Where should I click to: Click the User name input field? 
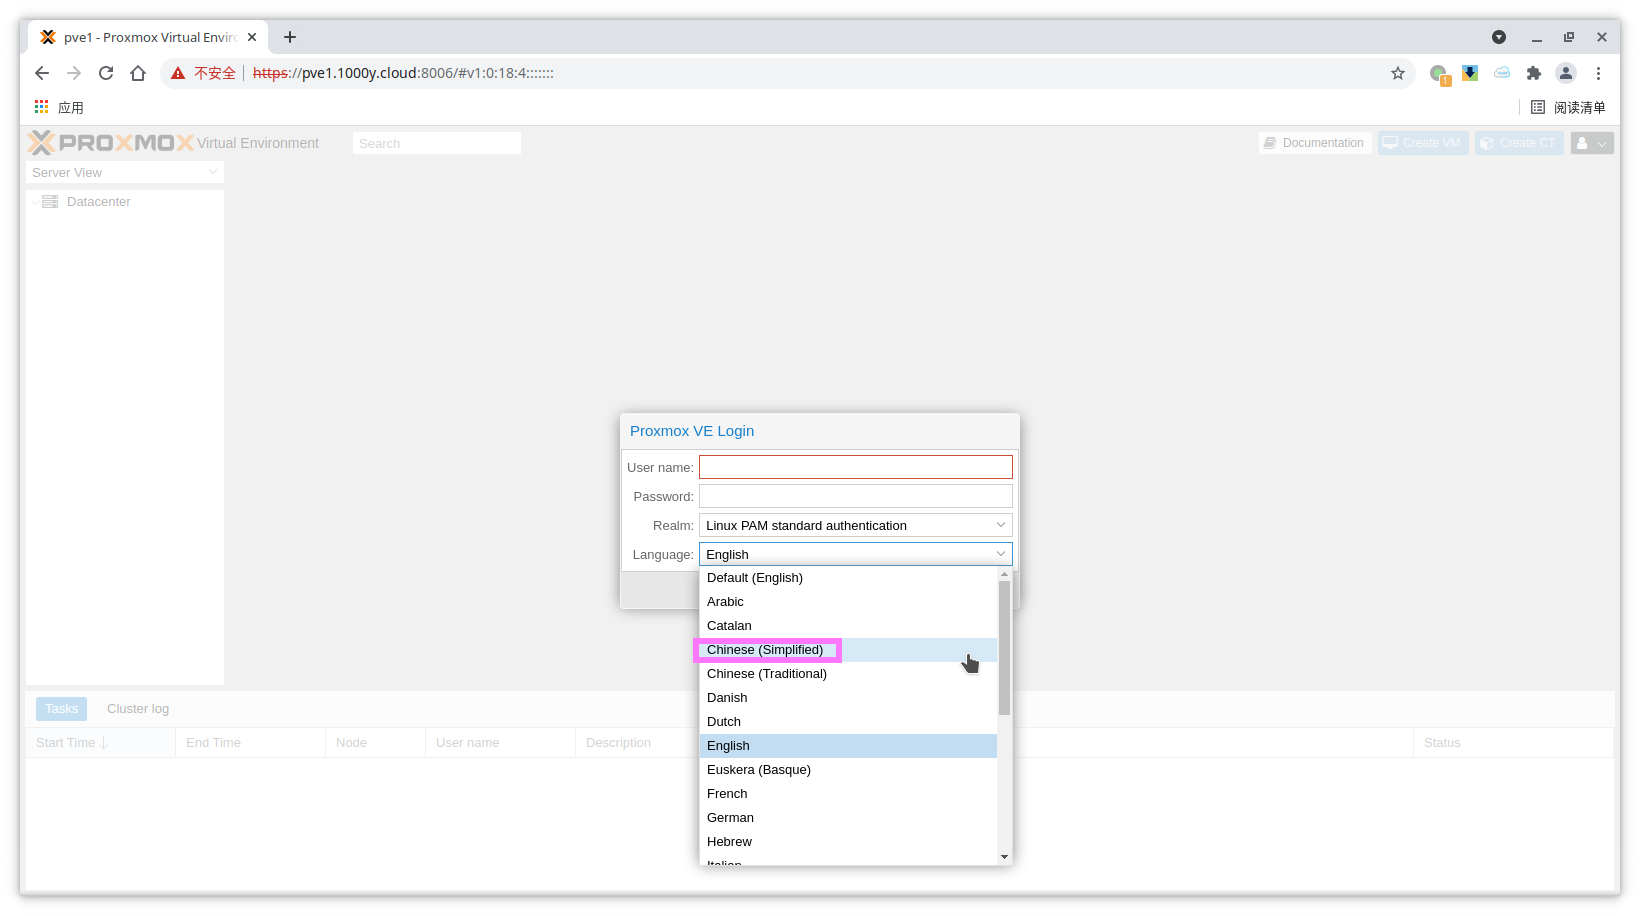pos(855,467)
